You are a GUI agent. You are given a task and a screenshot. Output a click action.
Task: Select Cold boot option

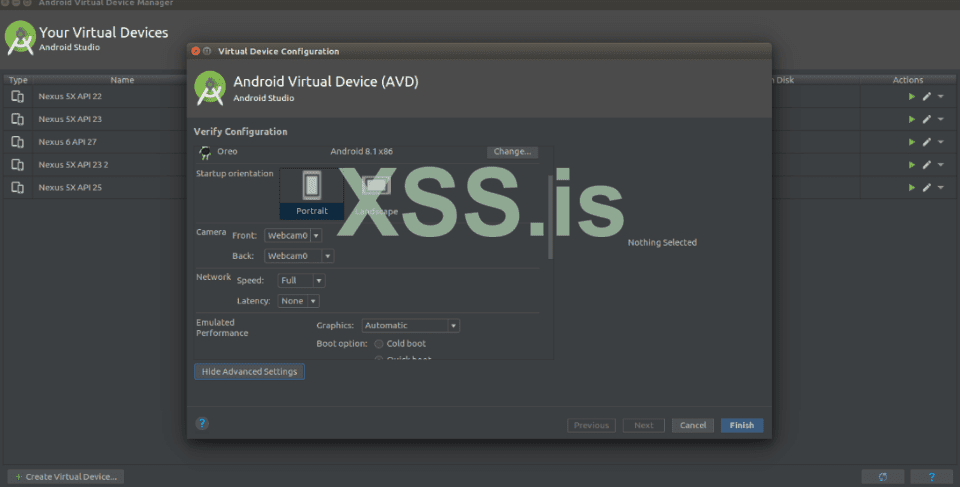(x=379, y=344)
